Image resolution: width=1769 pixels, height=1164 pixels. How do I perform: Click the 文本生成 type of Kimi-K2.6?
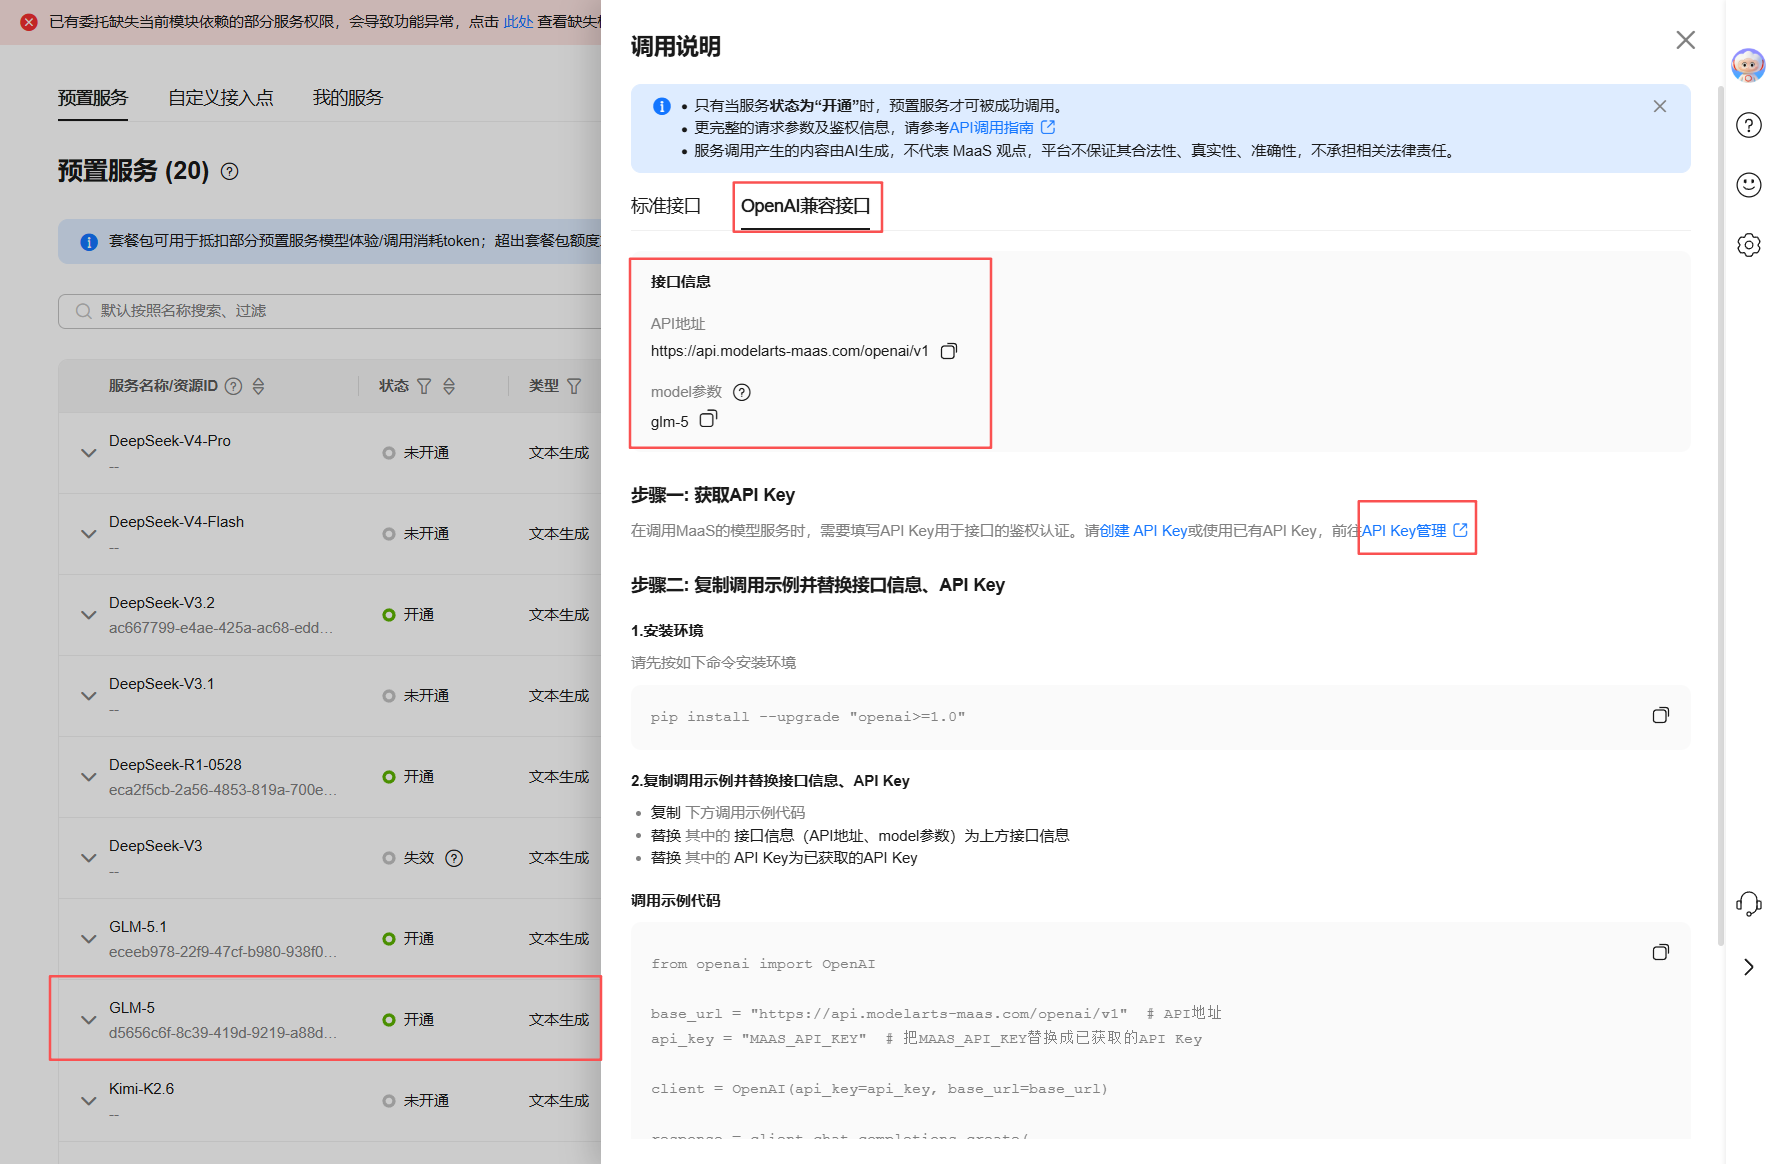pyautogui.click(x=559, y=1101)
